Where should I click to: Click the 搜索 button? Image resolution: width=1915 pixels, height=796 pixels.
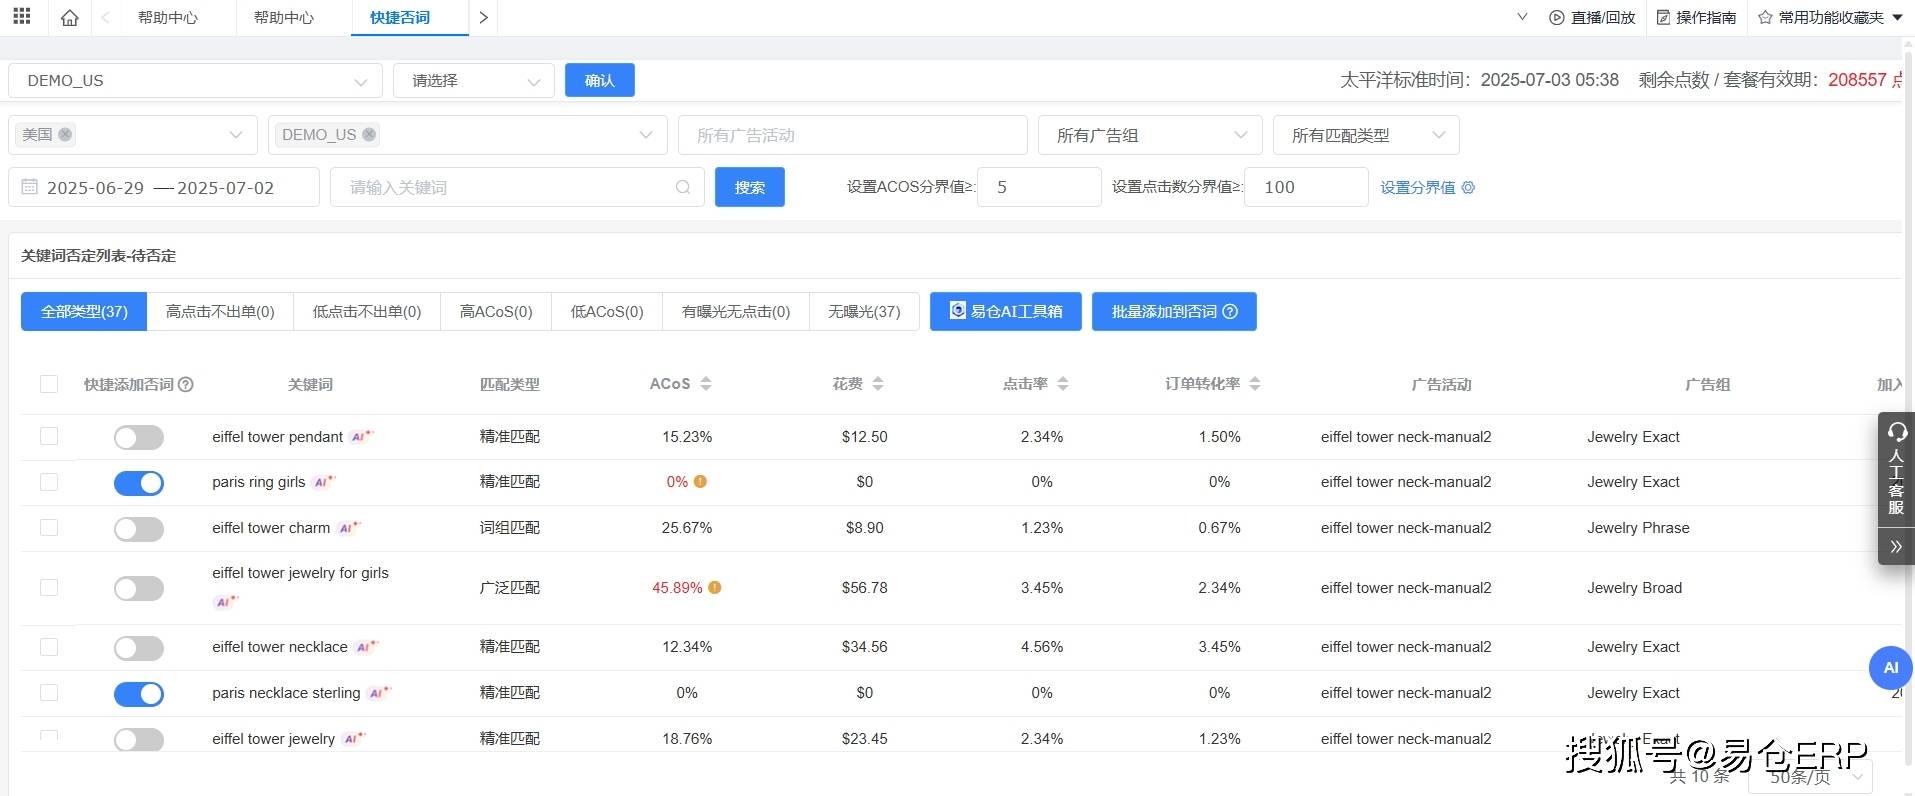750,187
